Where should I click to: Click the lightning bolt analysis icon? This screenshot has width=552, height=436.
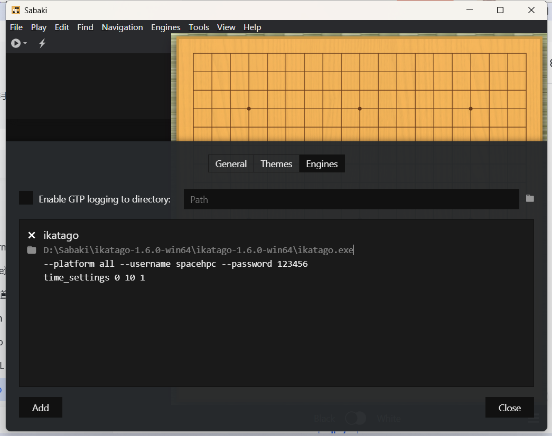(x=42, y=43)
